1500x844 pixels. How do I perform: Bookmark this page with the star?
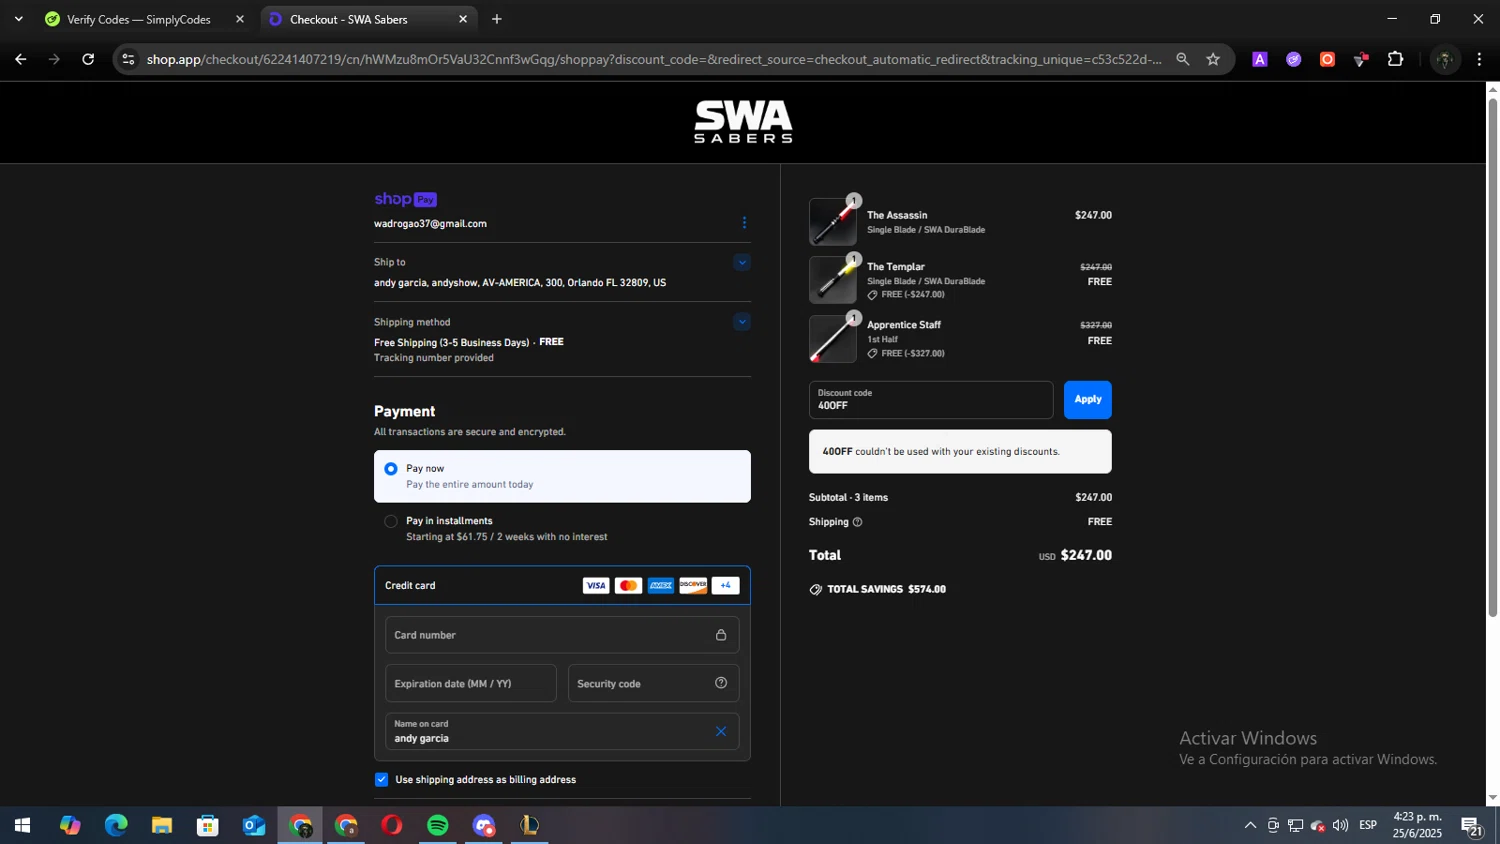pos(1213,59)
